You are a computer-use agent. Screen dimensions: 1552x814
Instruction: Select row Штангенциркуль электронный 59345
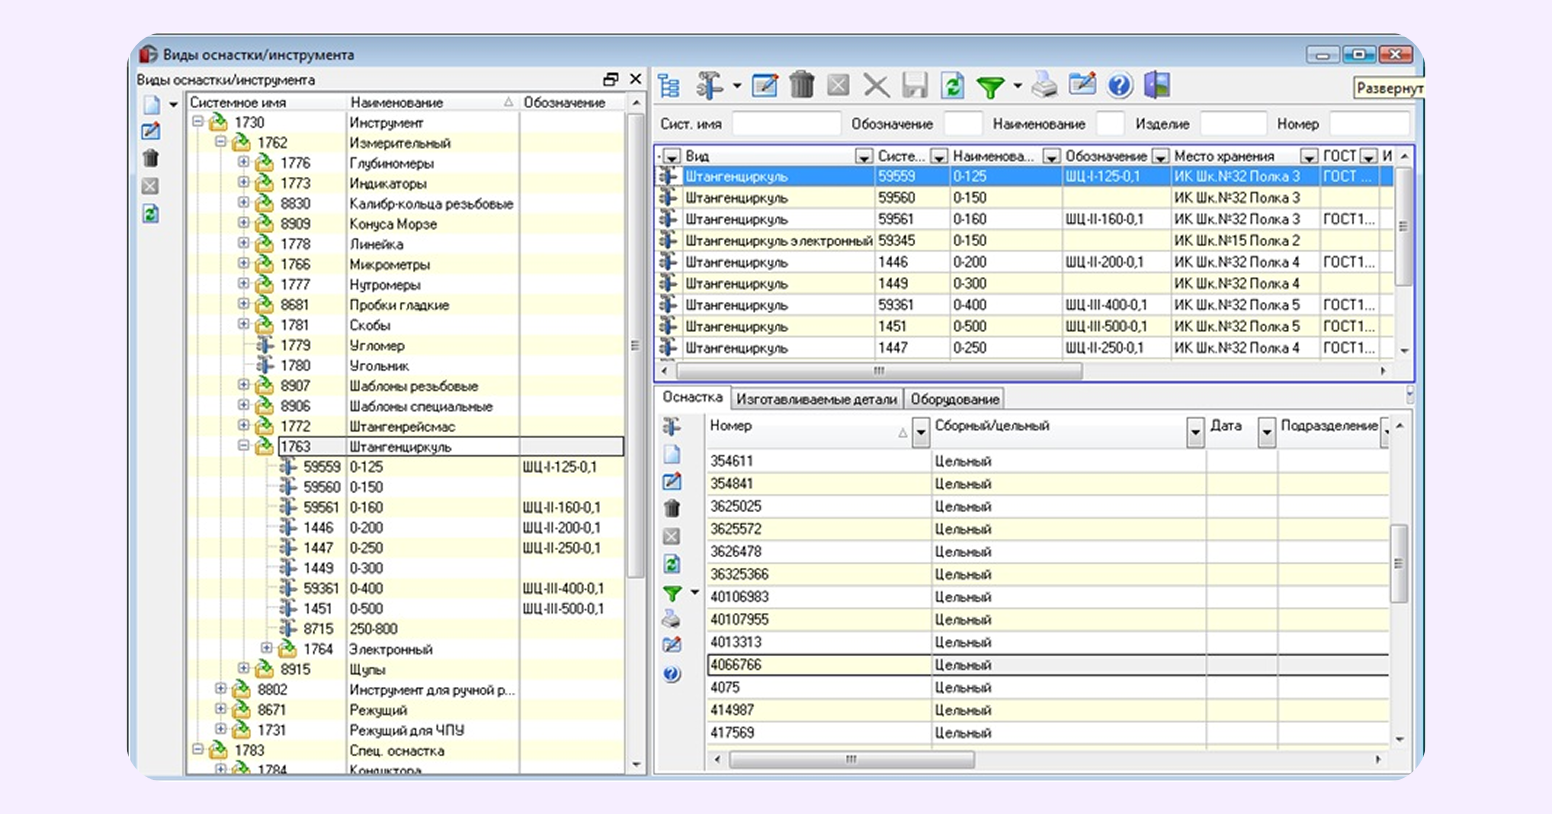pos(1023,240)
